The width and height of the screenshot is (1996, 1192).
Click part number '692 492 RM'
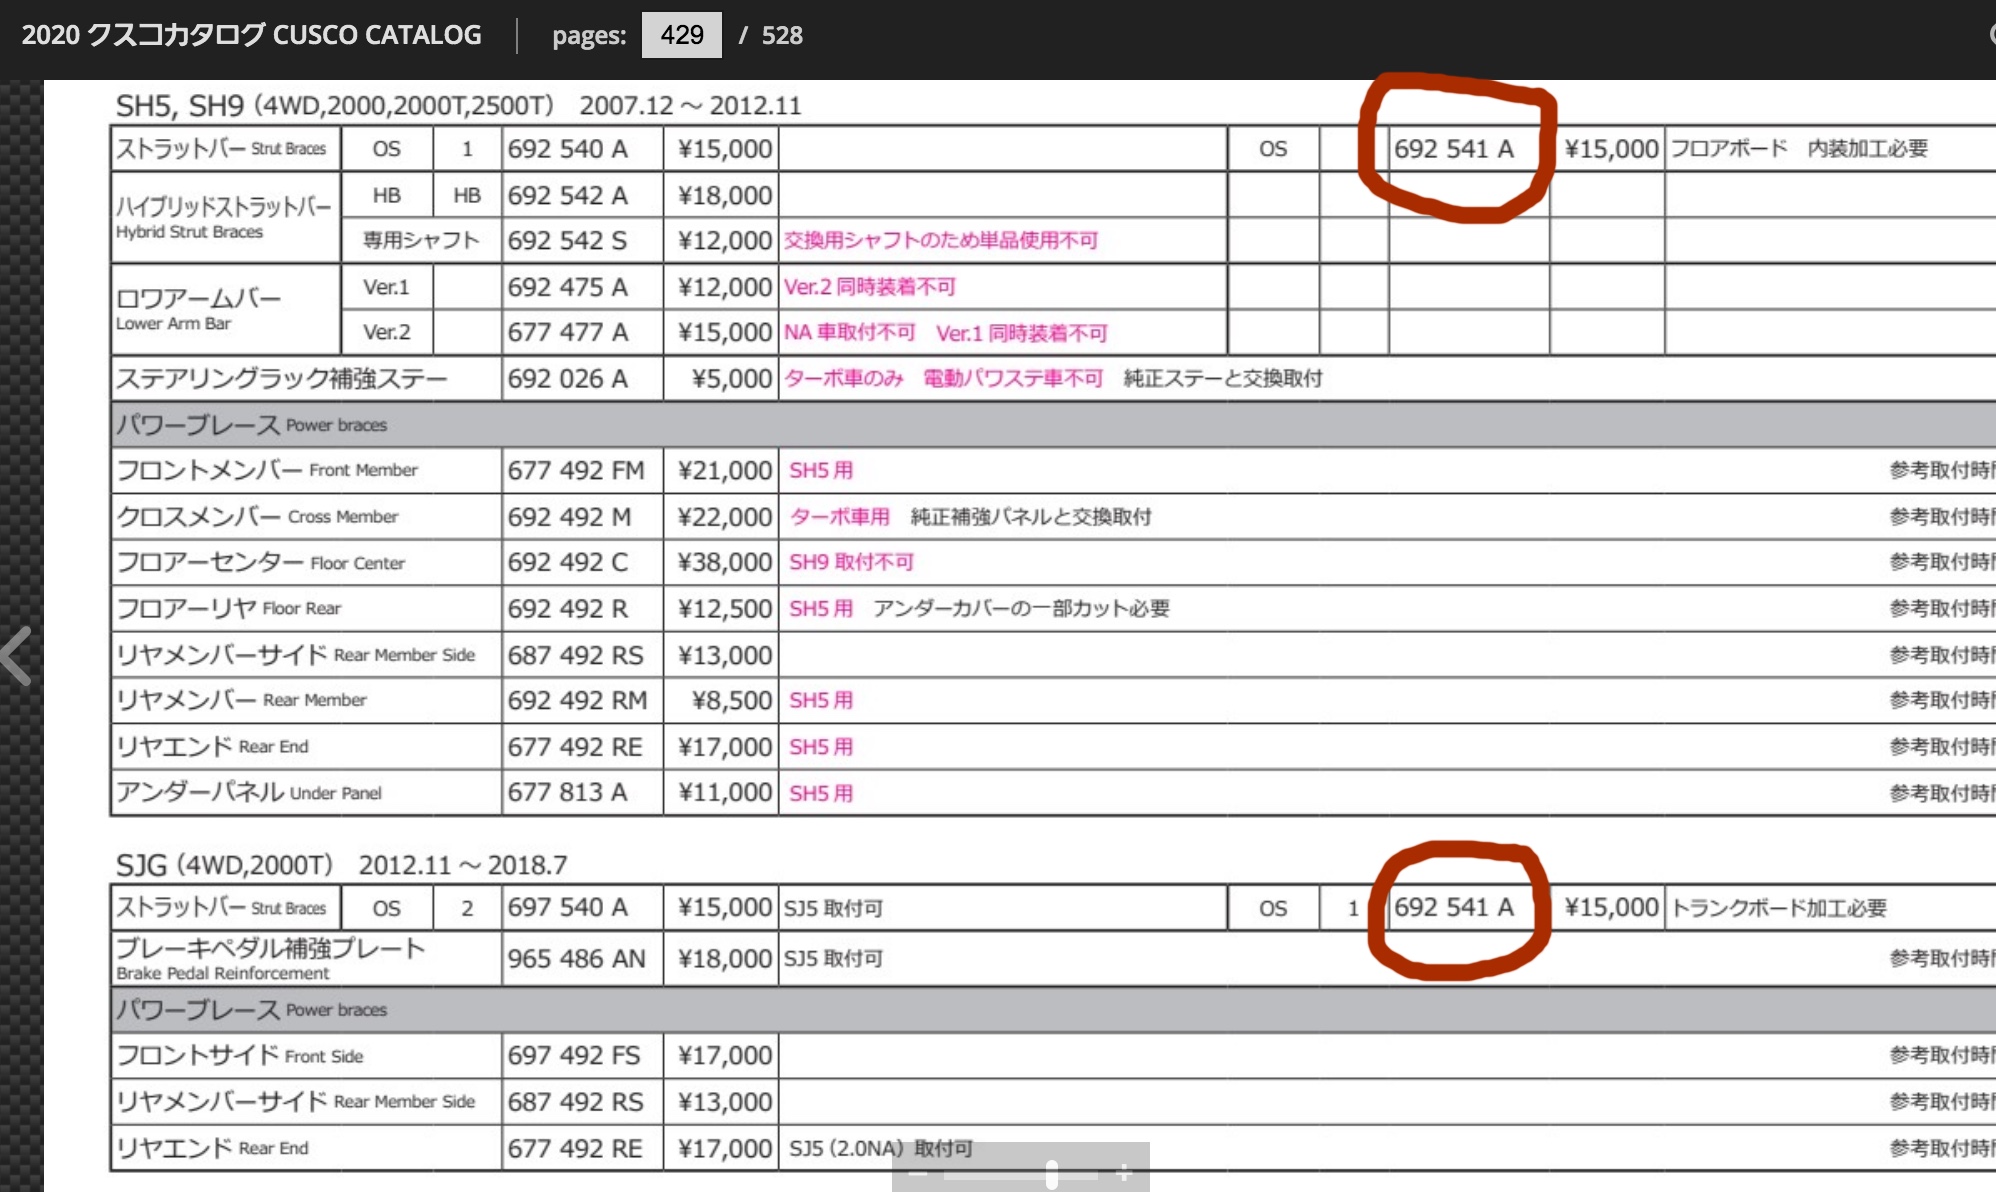click(577, 700)
